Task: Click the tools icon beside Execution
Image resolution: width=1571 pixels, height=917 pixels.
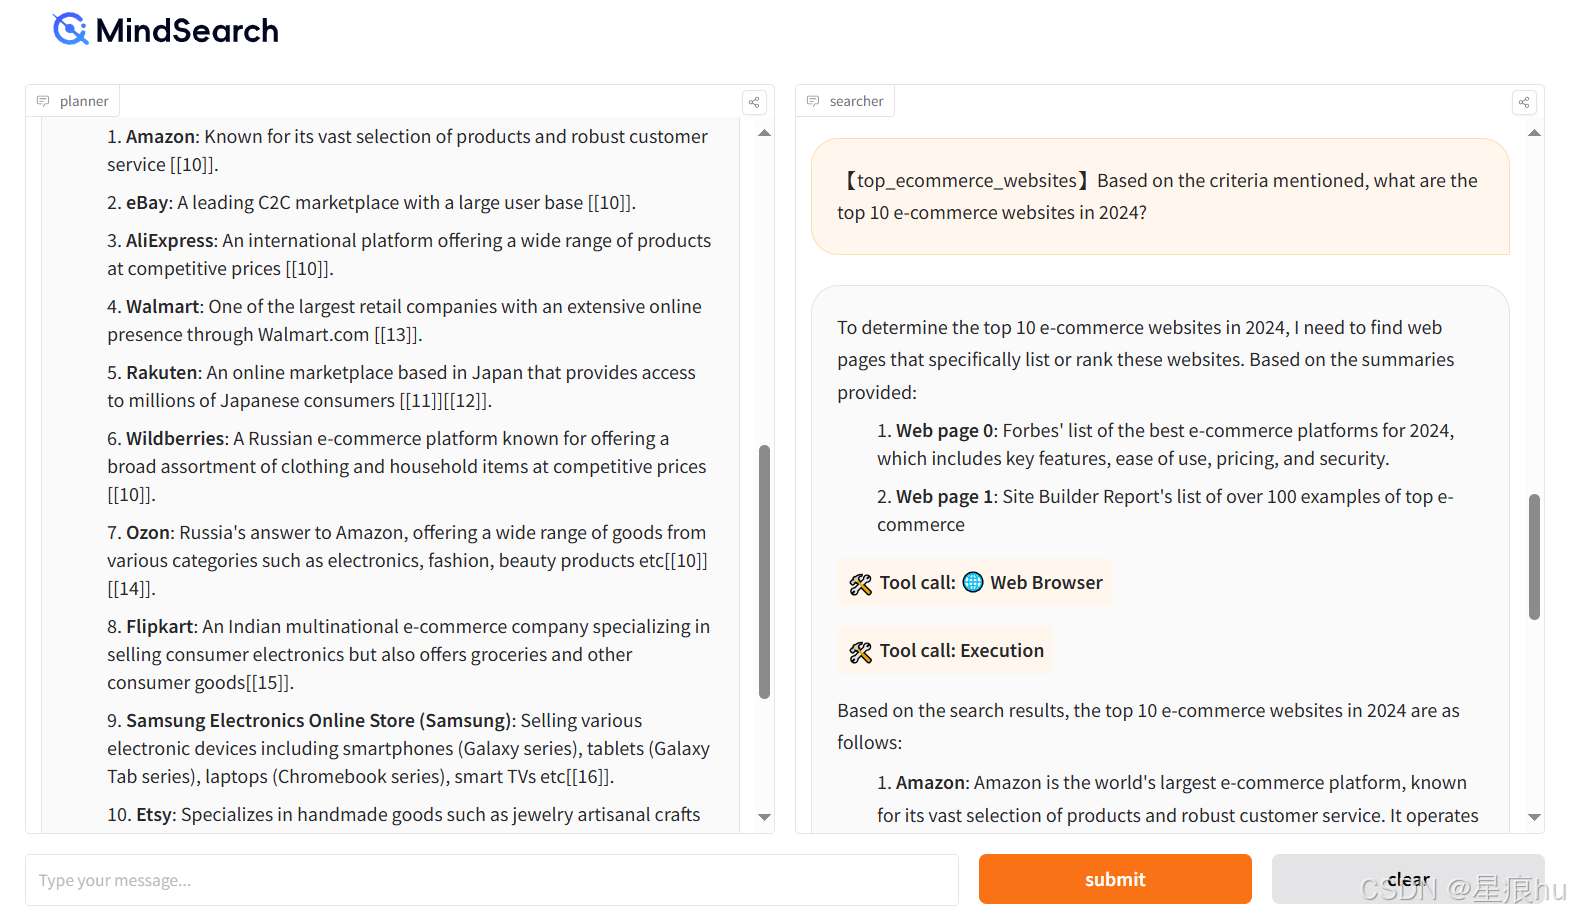Action: (860, 652)
